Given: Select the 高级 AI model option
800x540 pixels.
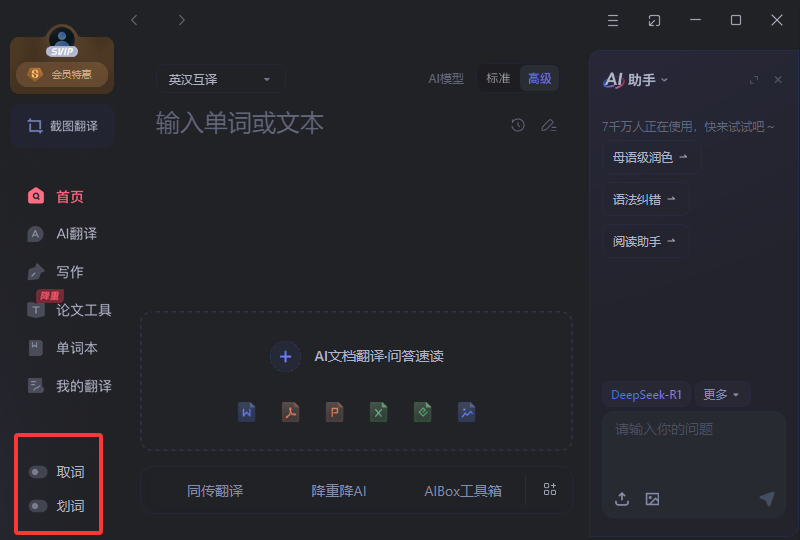Looking at the screenshot, I should pyautogui.click(x=539, y=78).
